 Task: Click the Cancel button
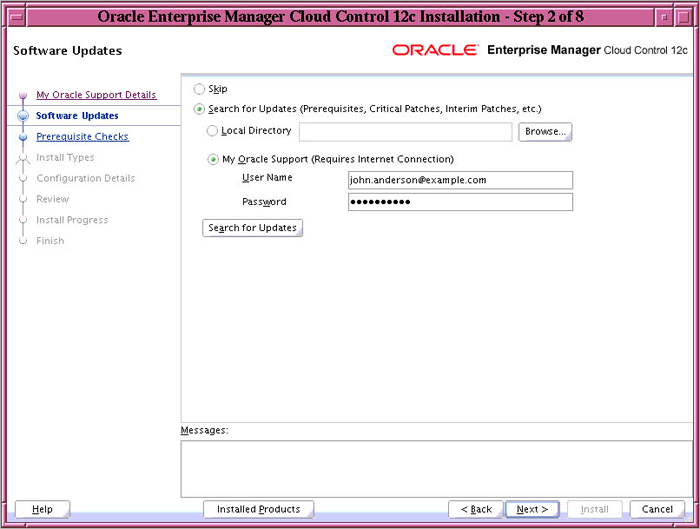(657, 509)
